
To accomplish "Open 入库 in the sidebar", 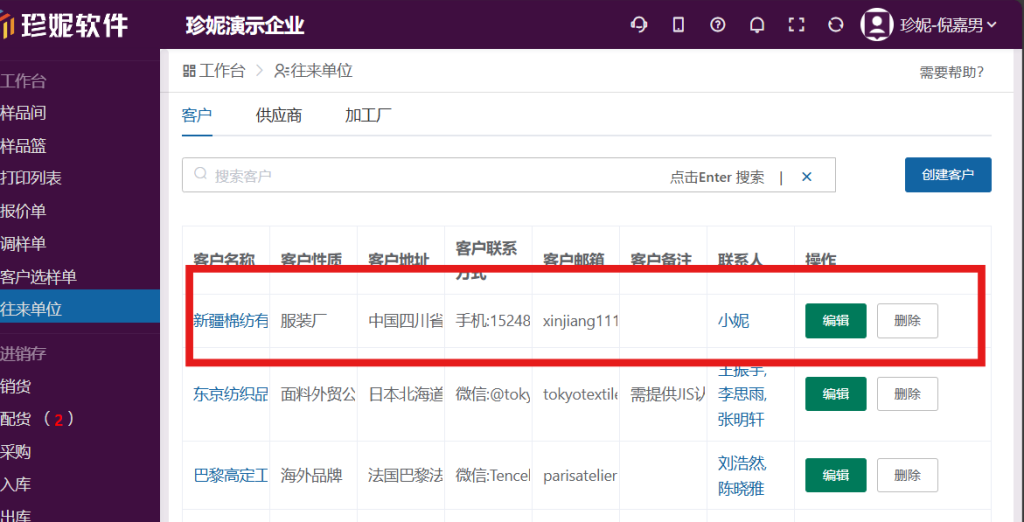I will point(16,484).
